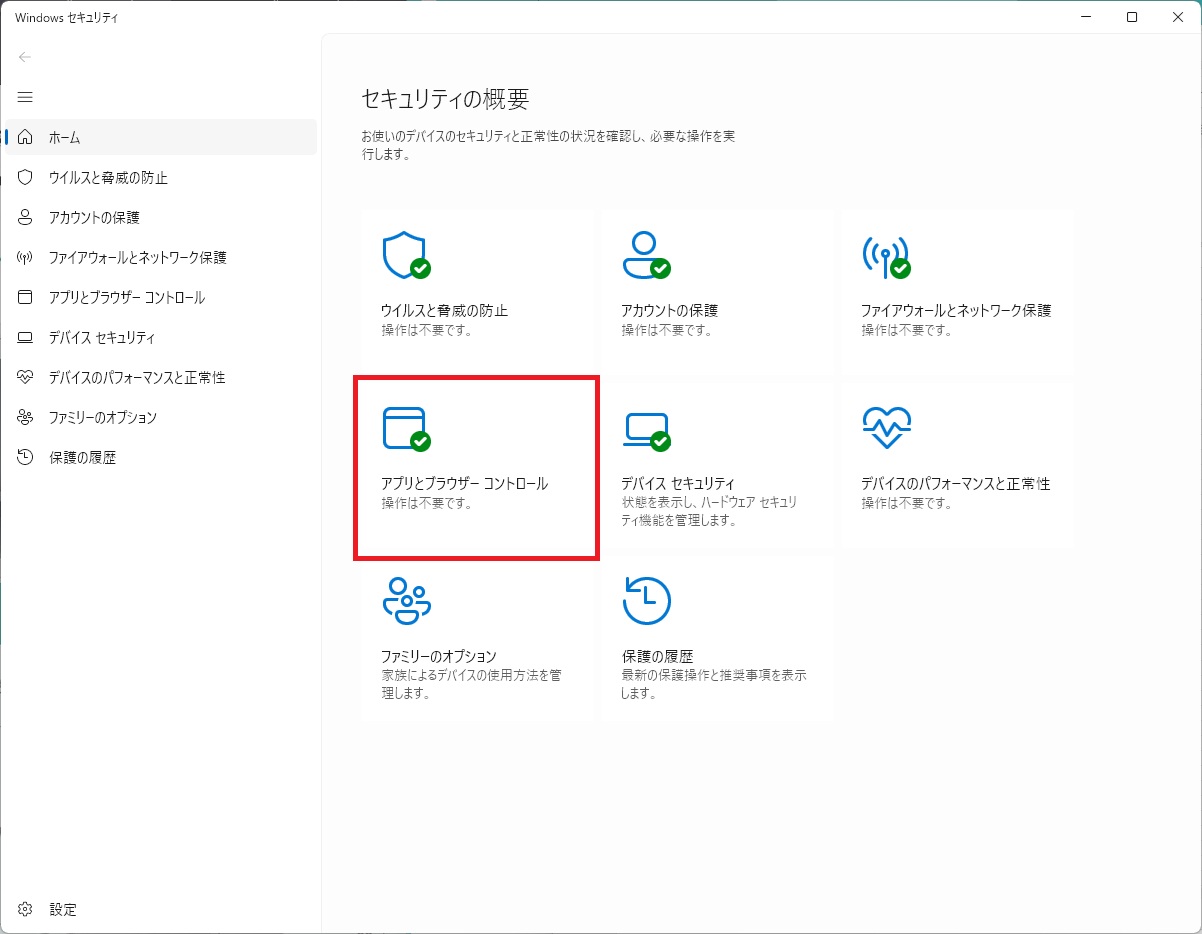This screenshot has width=1202, height=934.
Task: Open ファミリーのオプション from the sidebar
Action: [161, 417]
